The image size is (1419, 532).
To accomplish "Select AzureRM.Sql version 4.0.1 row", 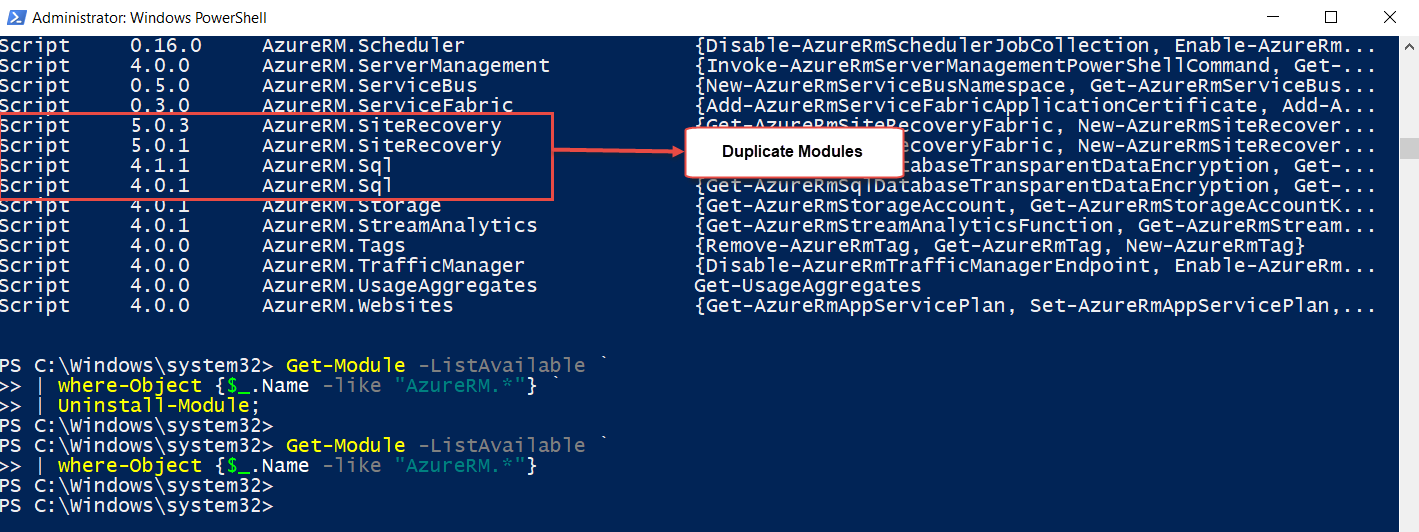I will pyautogui.click(x=275, y=186).
